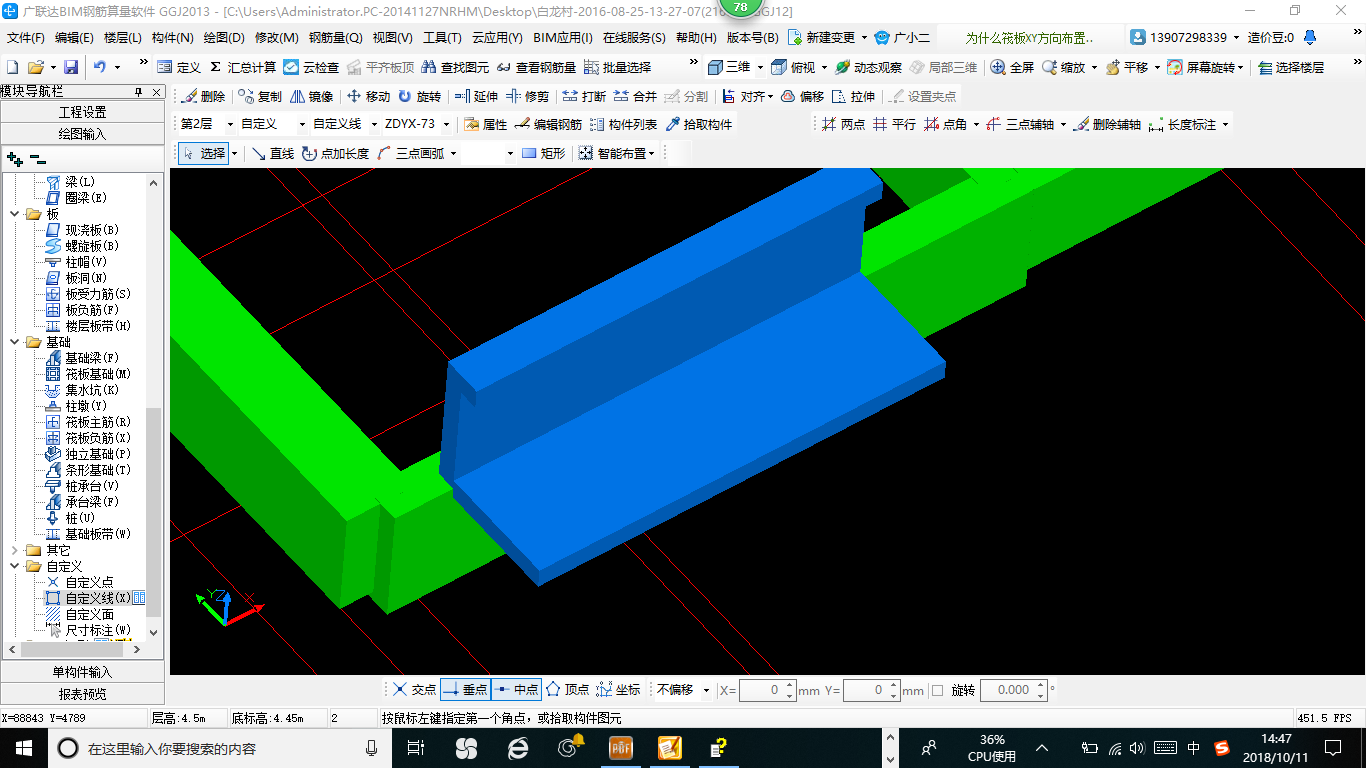Screen dimensions: 1366x768
Task: Click the save file icon
Action: (x=71, y=67)
